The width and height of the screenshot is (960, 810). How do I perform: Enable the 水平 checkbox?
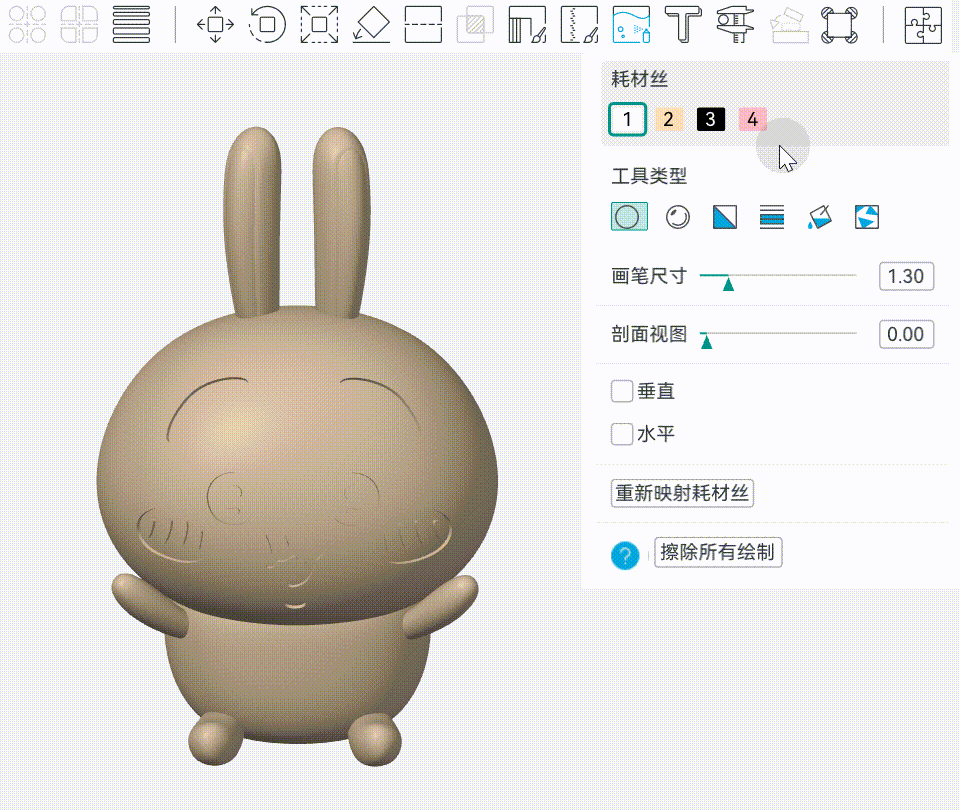tap(621, 434)
